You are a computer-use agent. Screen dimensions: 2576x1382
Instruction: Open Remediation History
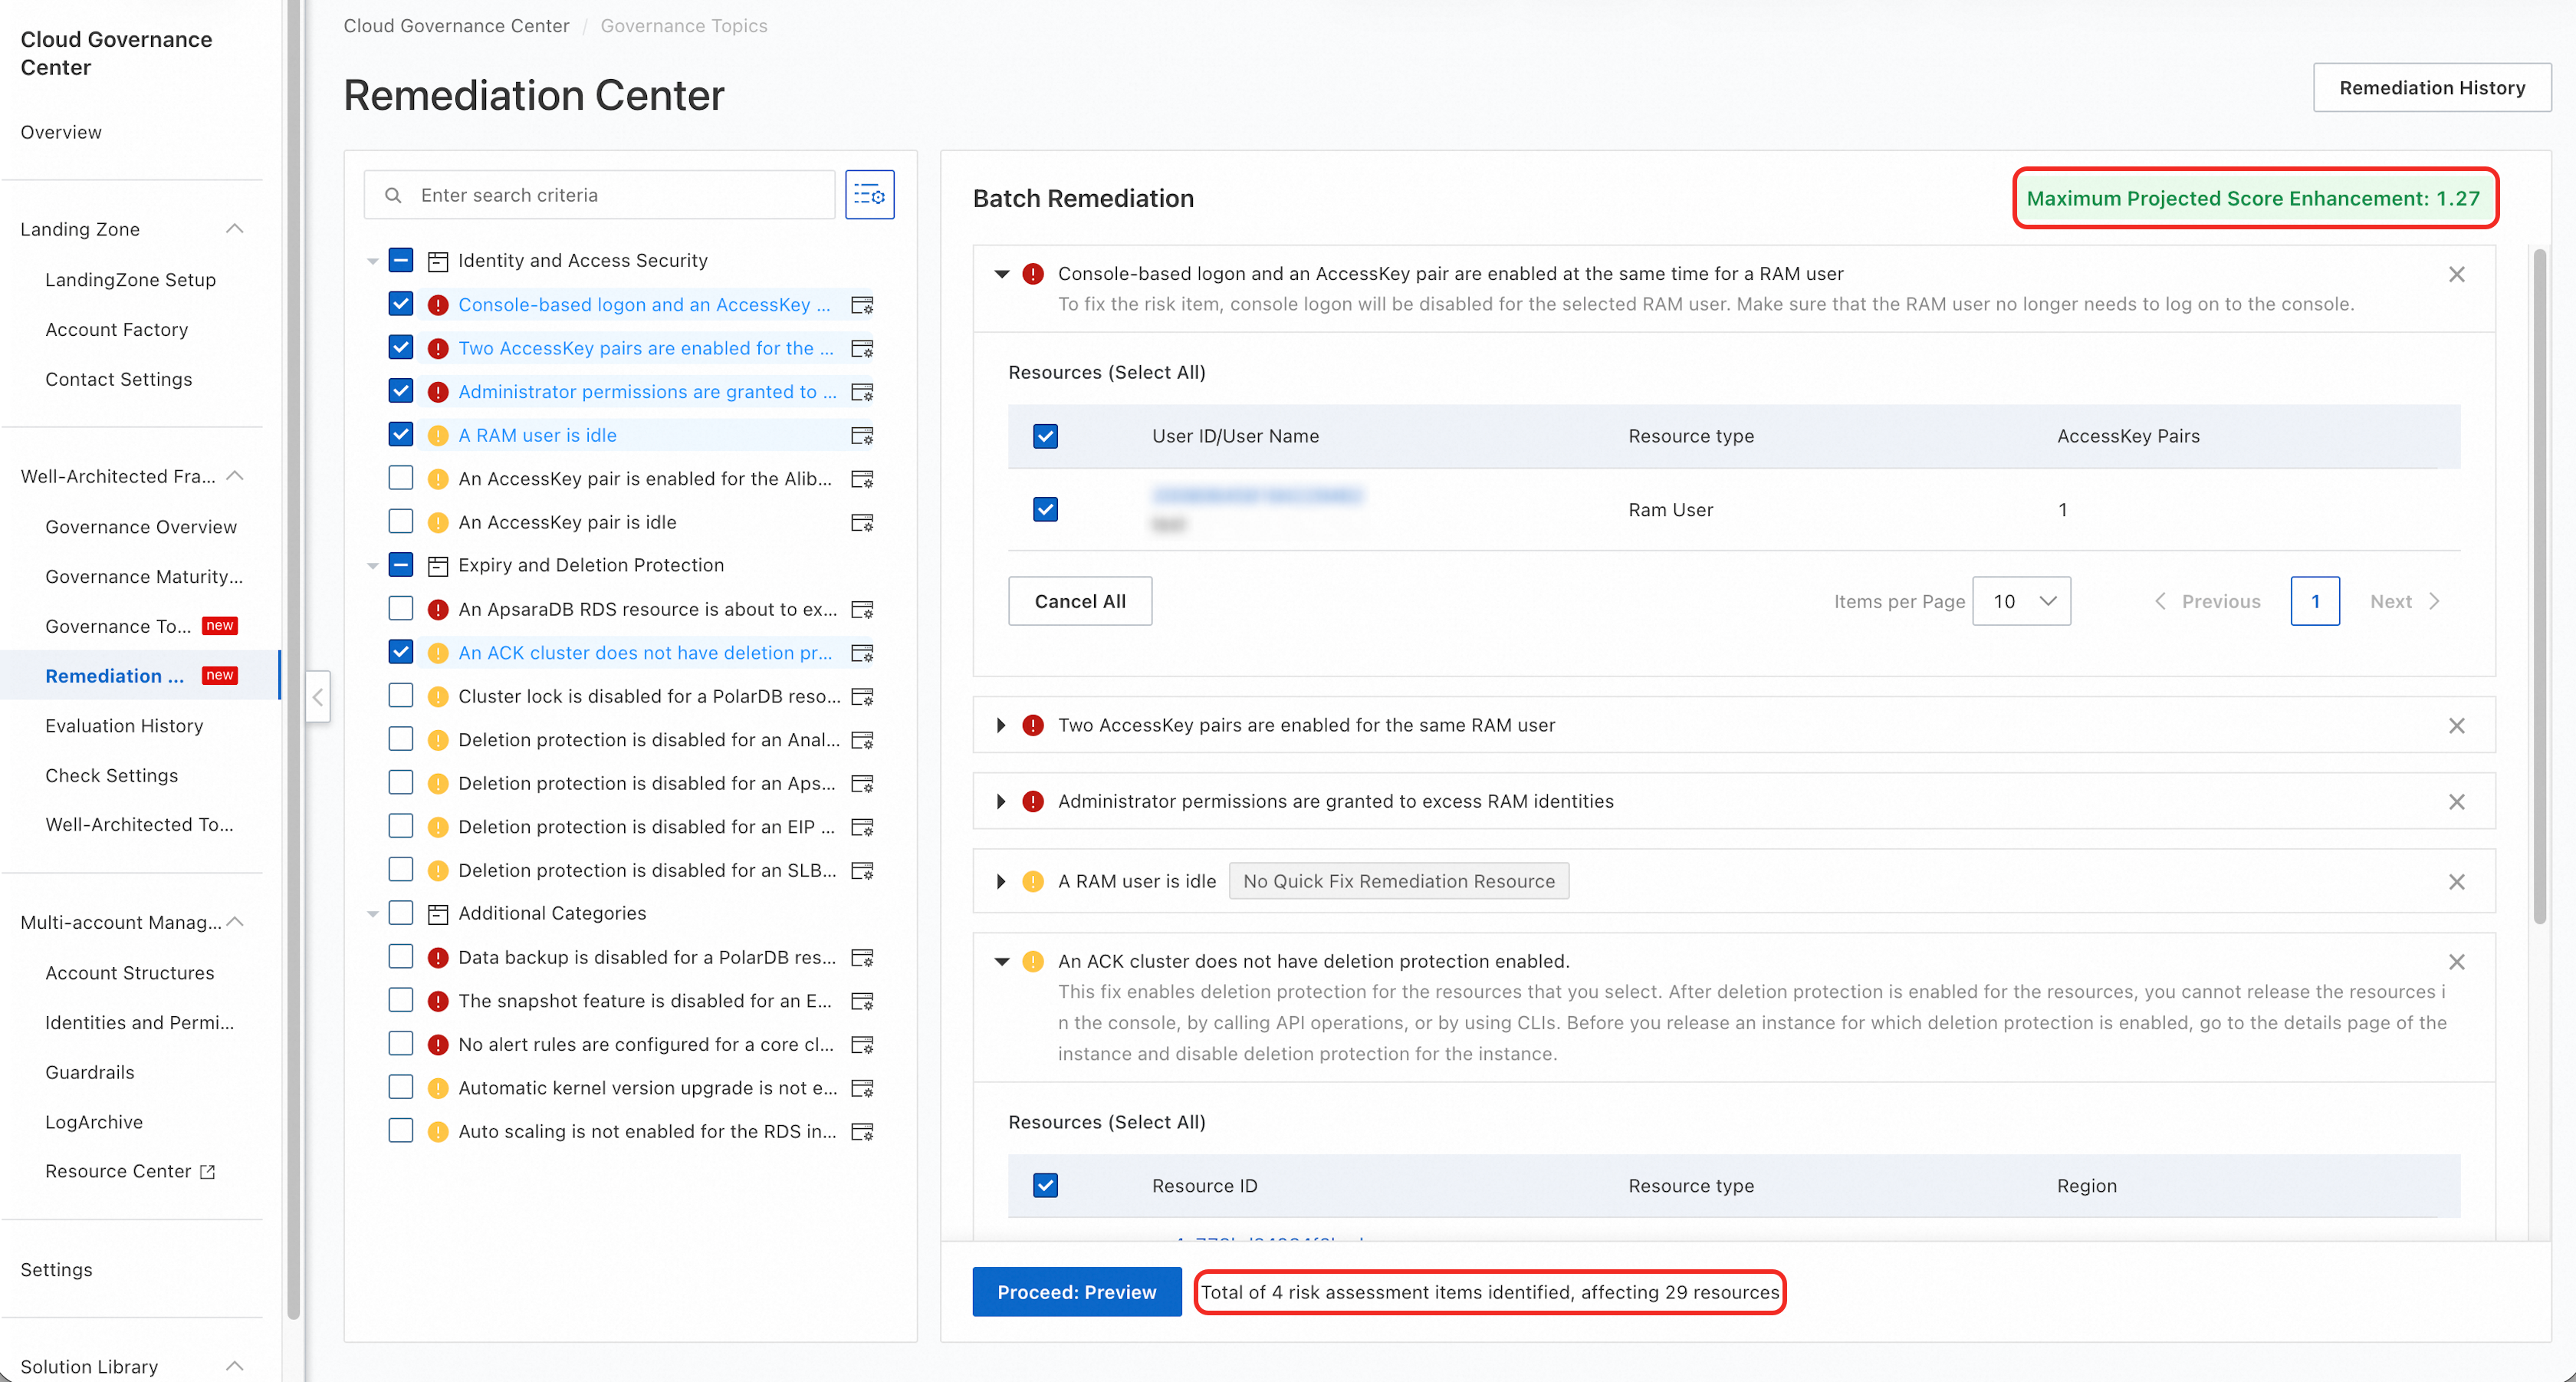coord(2431,88)
